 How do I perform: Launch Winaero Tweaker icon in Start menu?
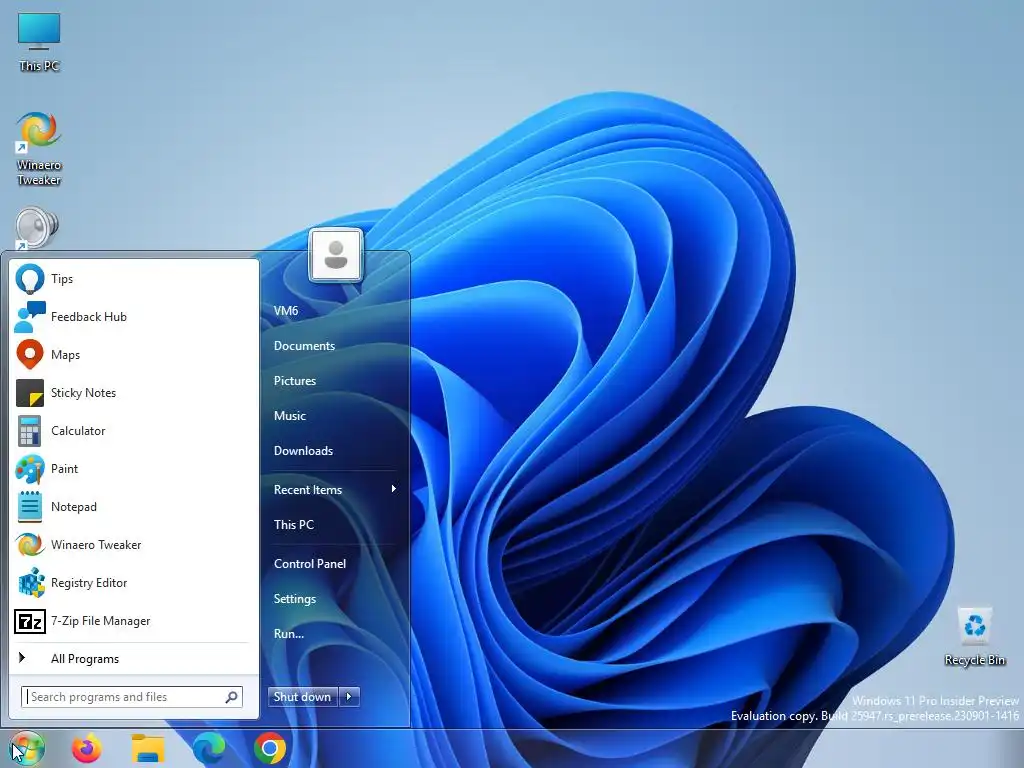[30, 545]
